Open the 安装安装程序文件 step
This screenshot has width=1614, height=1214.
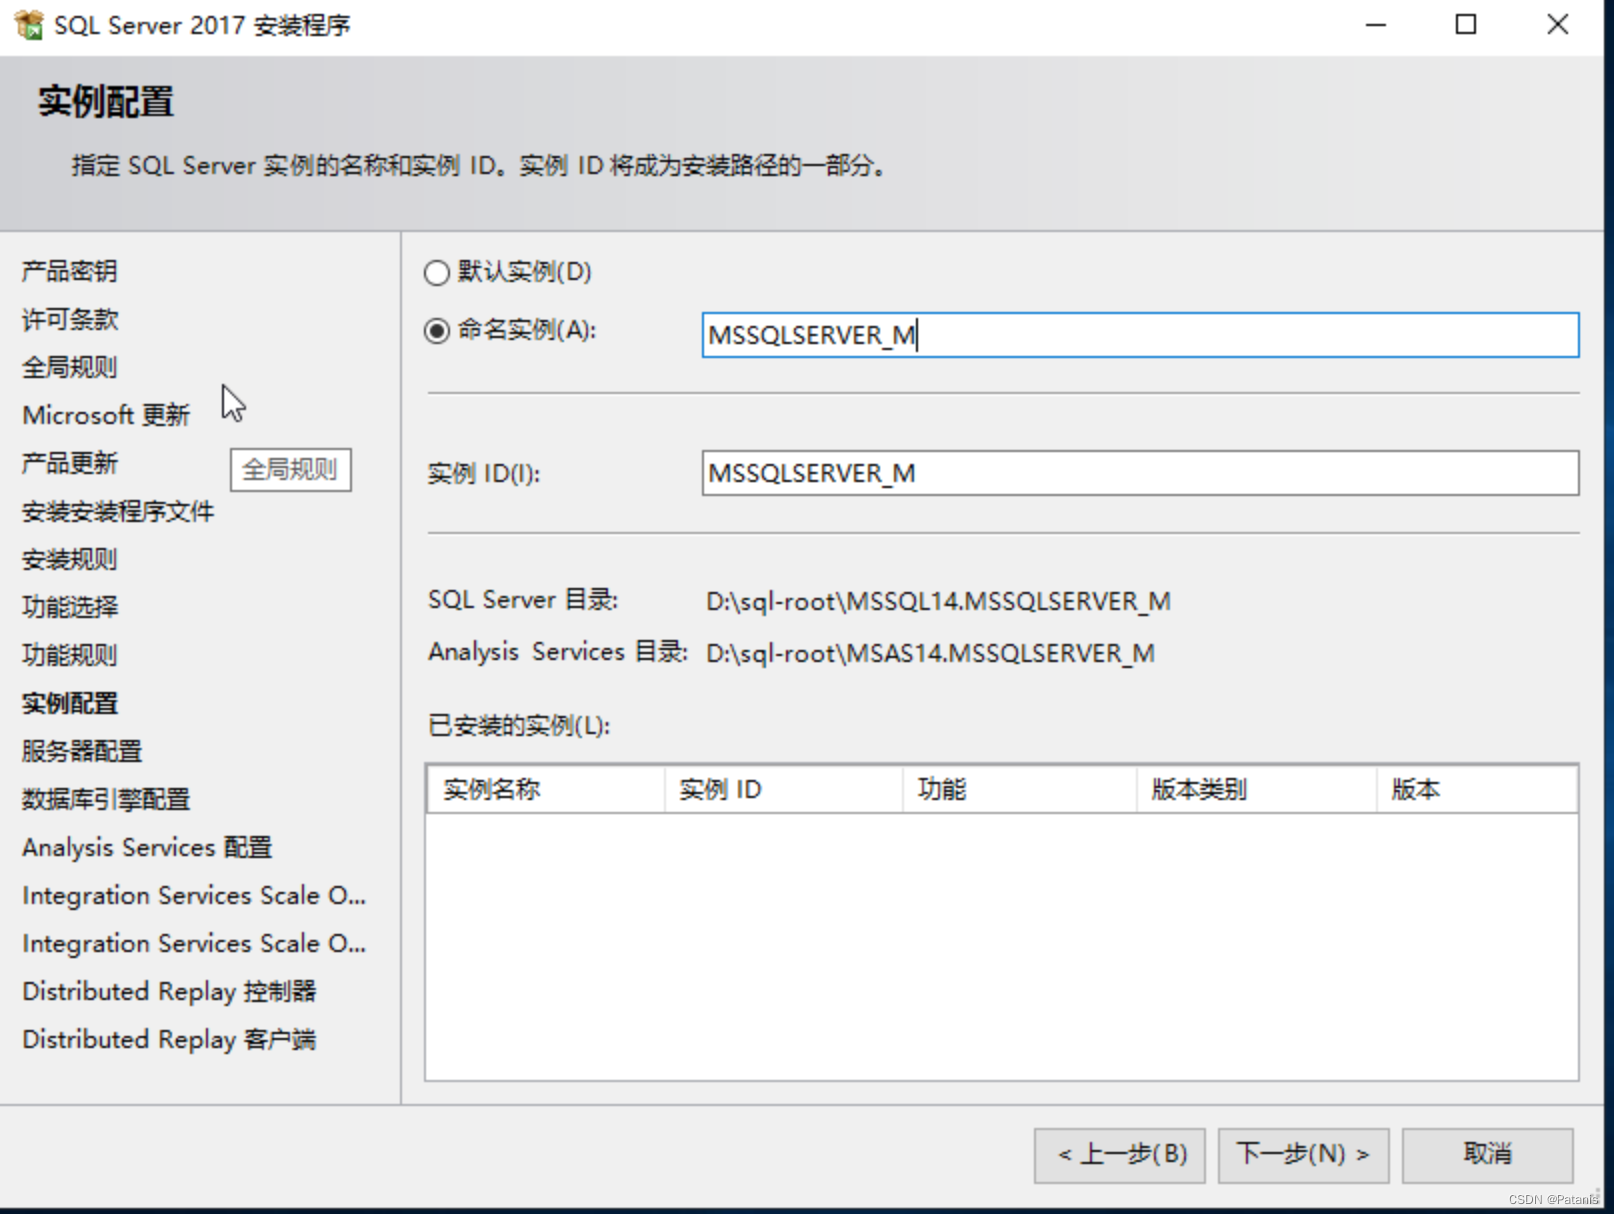(118, 511)
